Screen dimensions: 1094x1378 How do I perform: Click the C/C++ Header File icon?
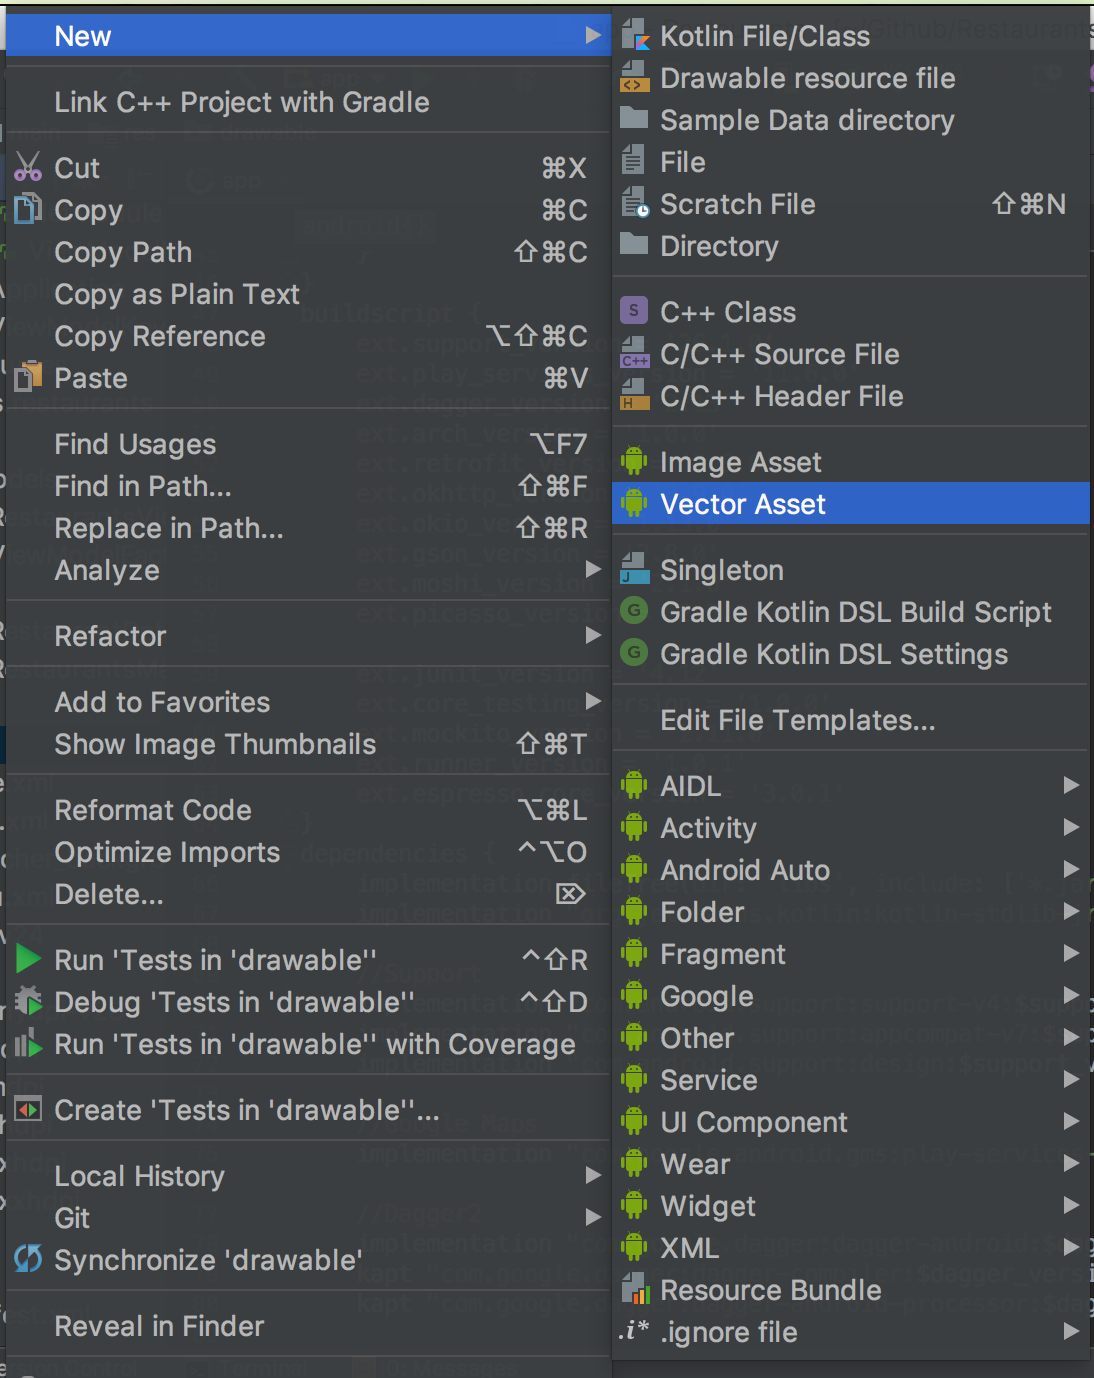coord(635,396)
